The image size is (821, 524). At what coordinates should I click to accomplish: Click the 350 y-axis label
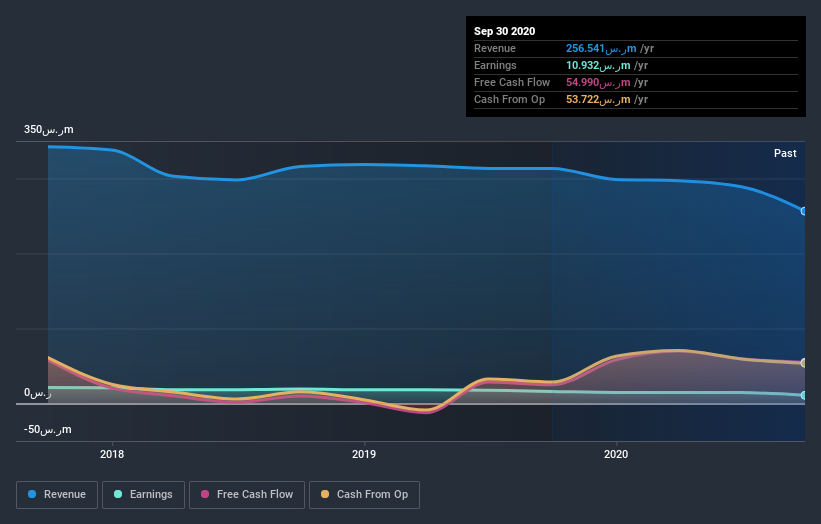coord(49,130)
